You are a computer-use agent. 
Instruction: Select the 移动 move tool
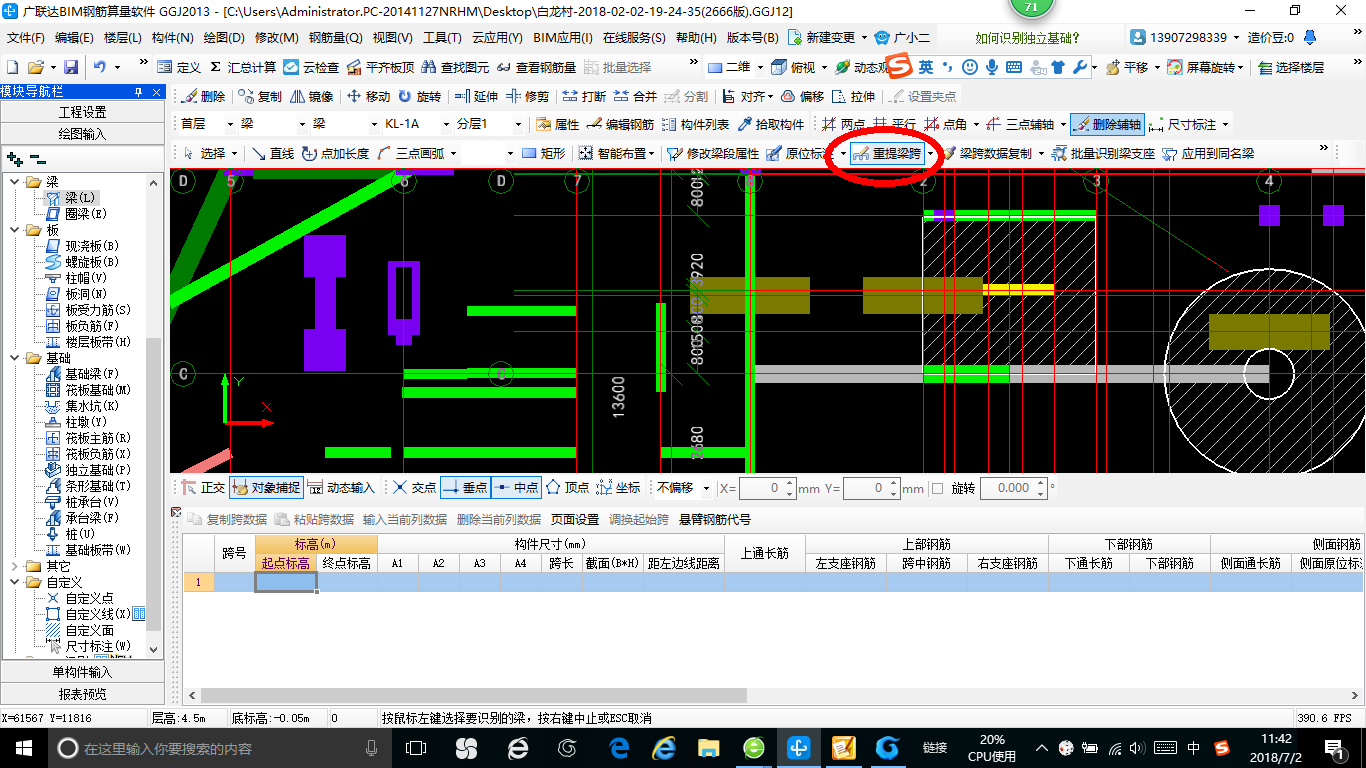point(368,97)
